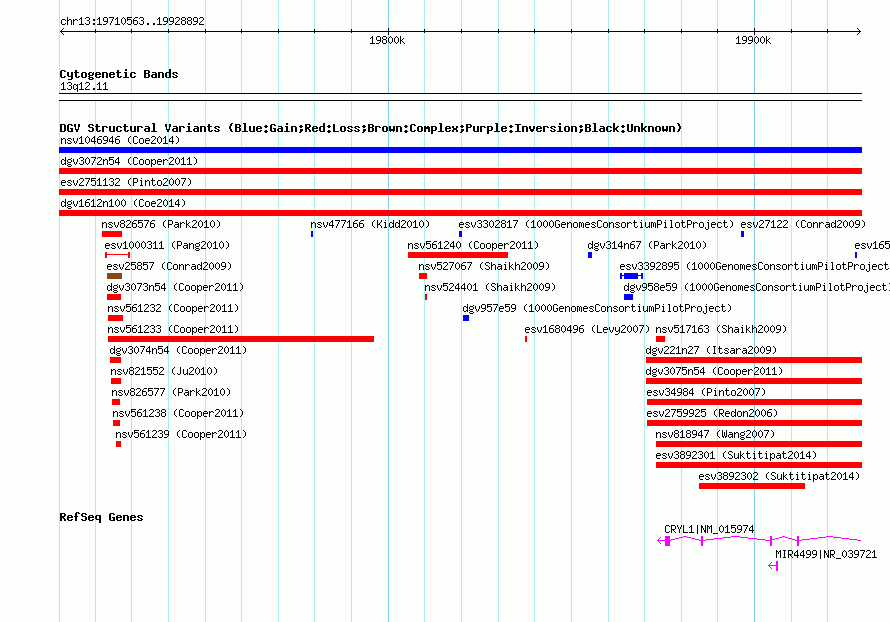Open the CRYL1|NM_015974 gene label
The image size is (890, 622).
coord(709,529)
